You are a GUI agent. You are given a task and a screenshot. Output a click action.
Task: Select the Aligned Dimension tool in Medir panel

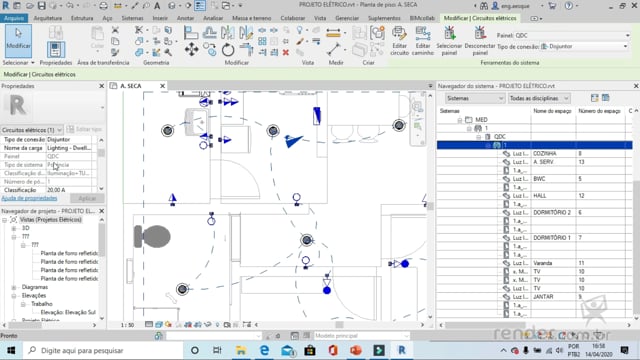[x=333, y=33]
